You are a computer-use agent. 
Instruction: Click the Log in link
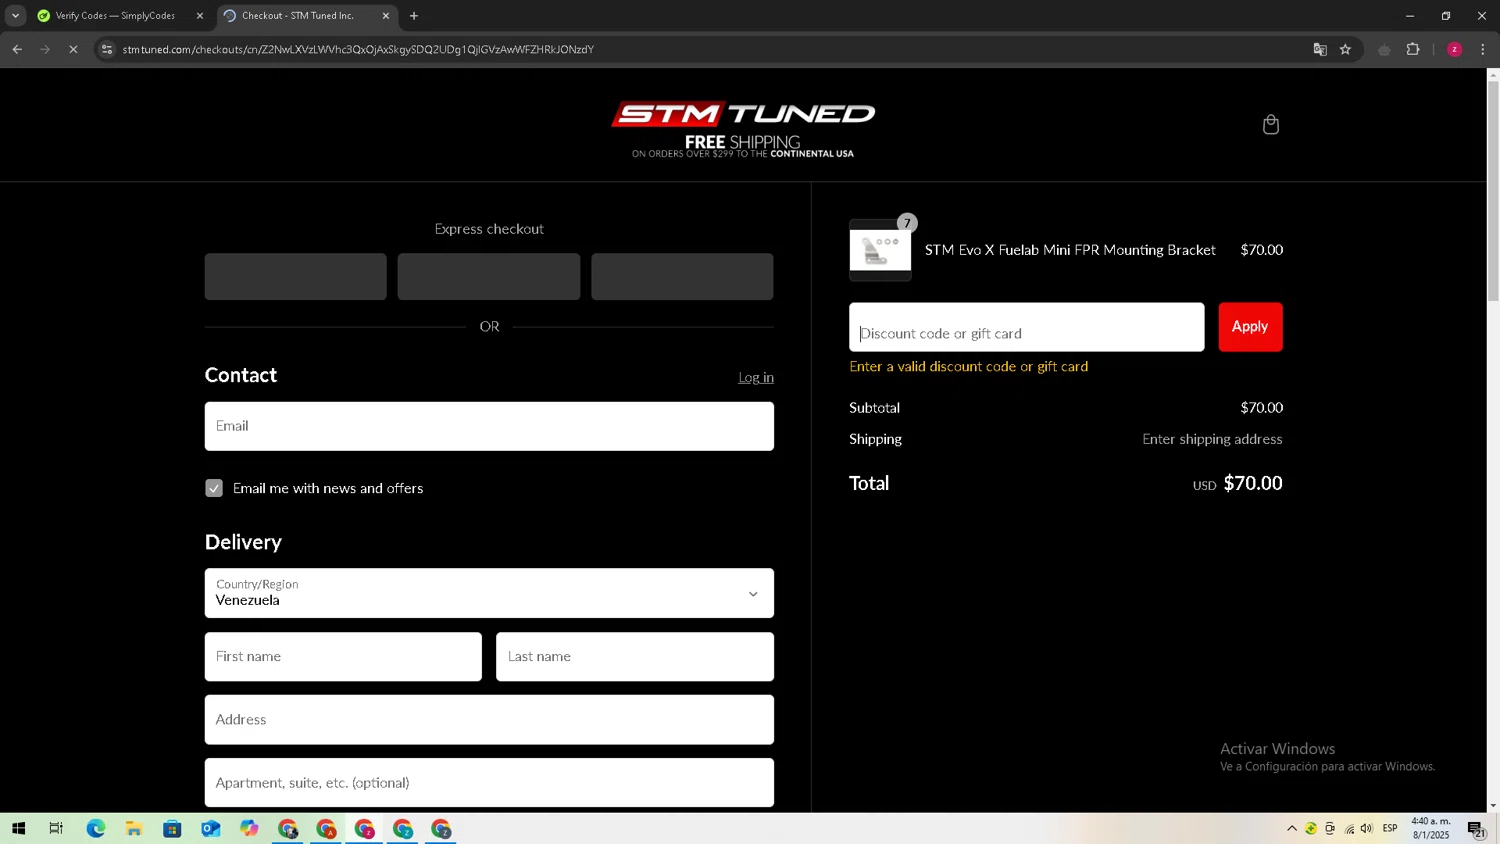point(756,377)
